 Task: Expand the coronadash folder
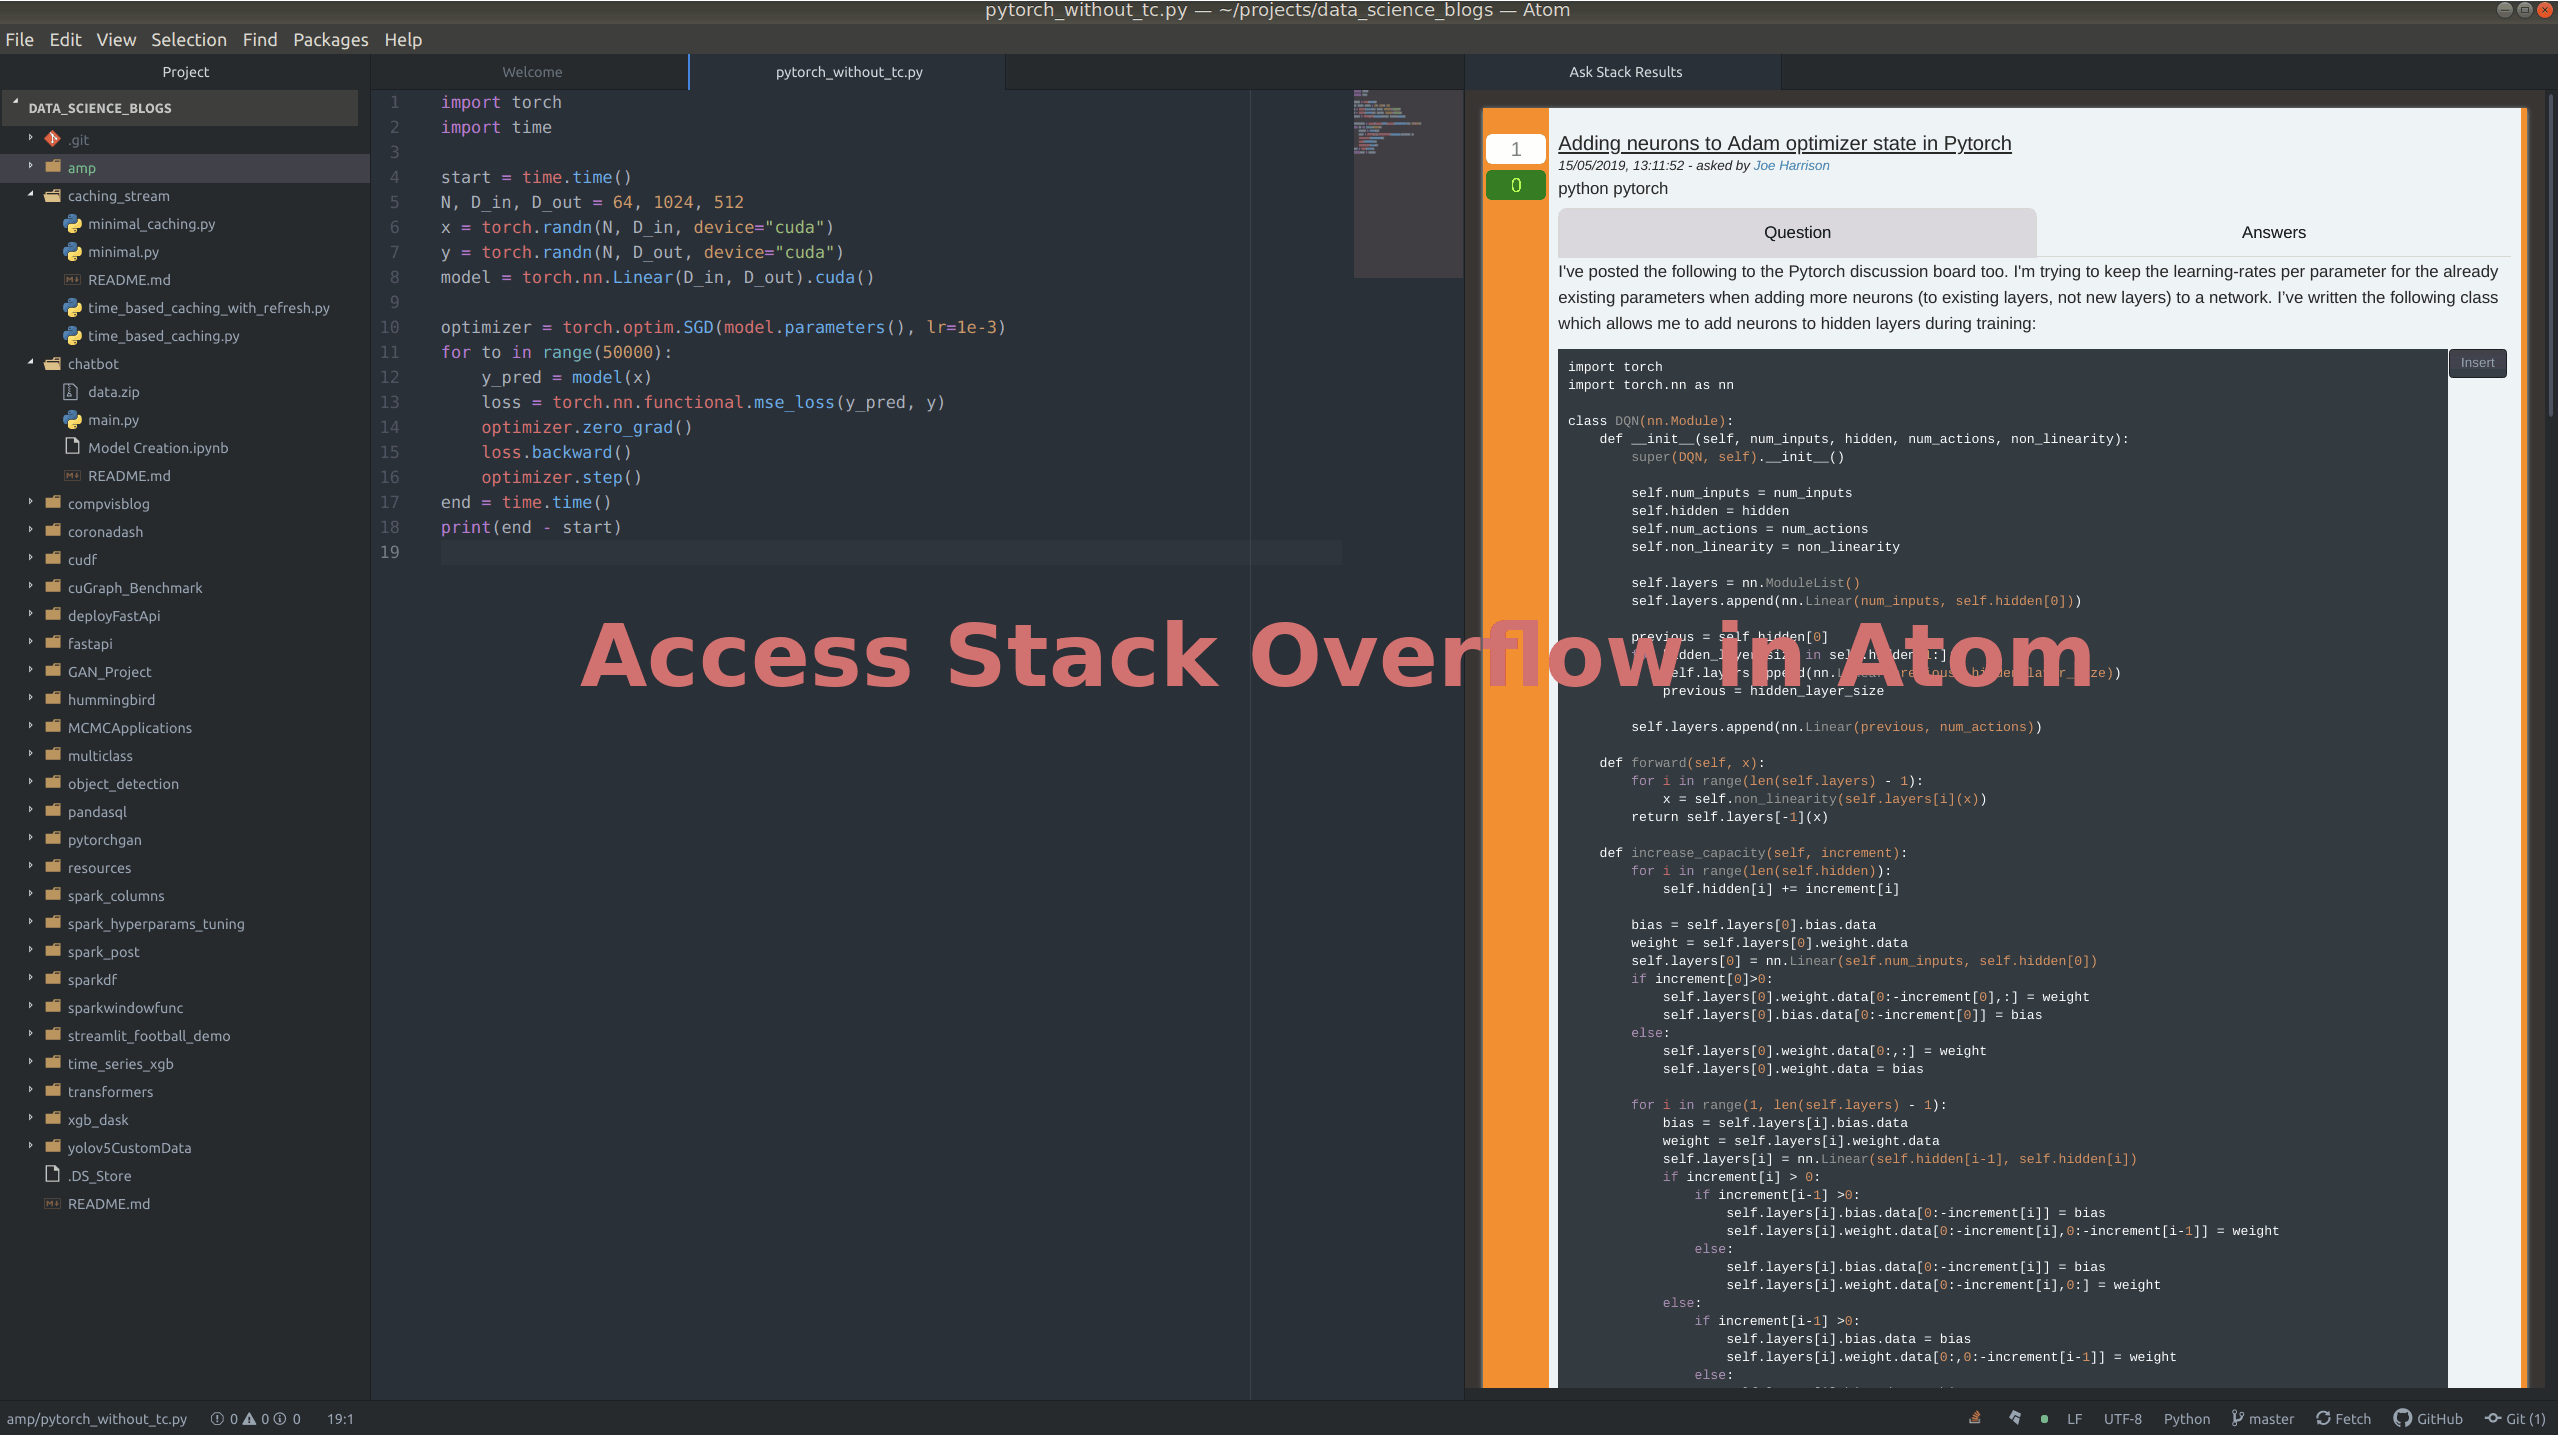click(31, 530)
